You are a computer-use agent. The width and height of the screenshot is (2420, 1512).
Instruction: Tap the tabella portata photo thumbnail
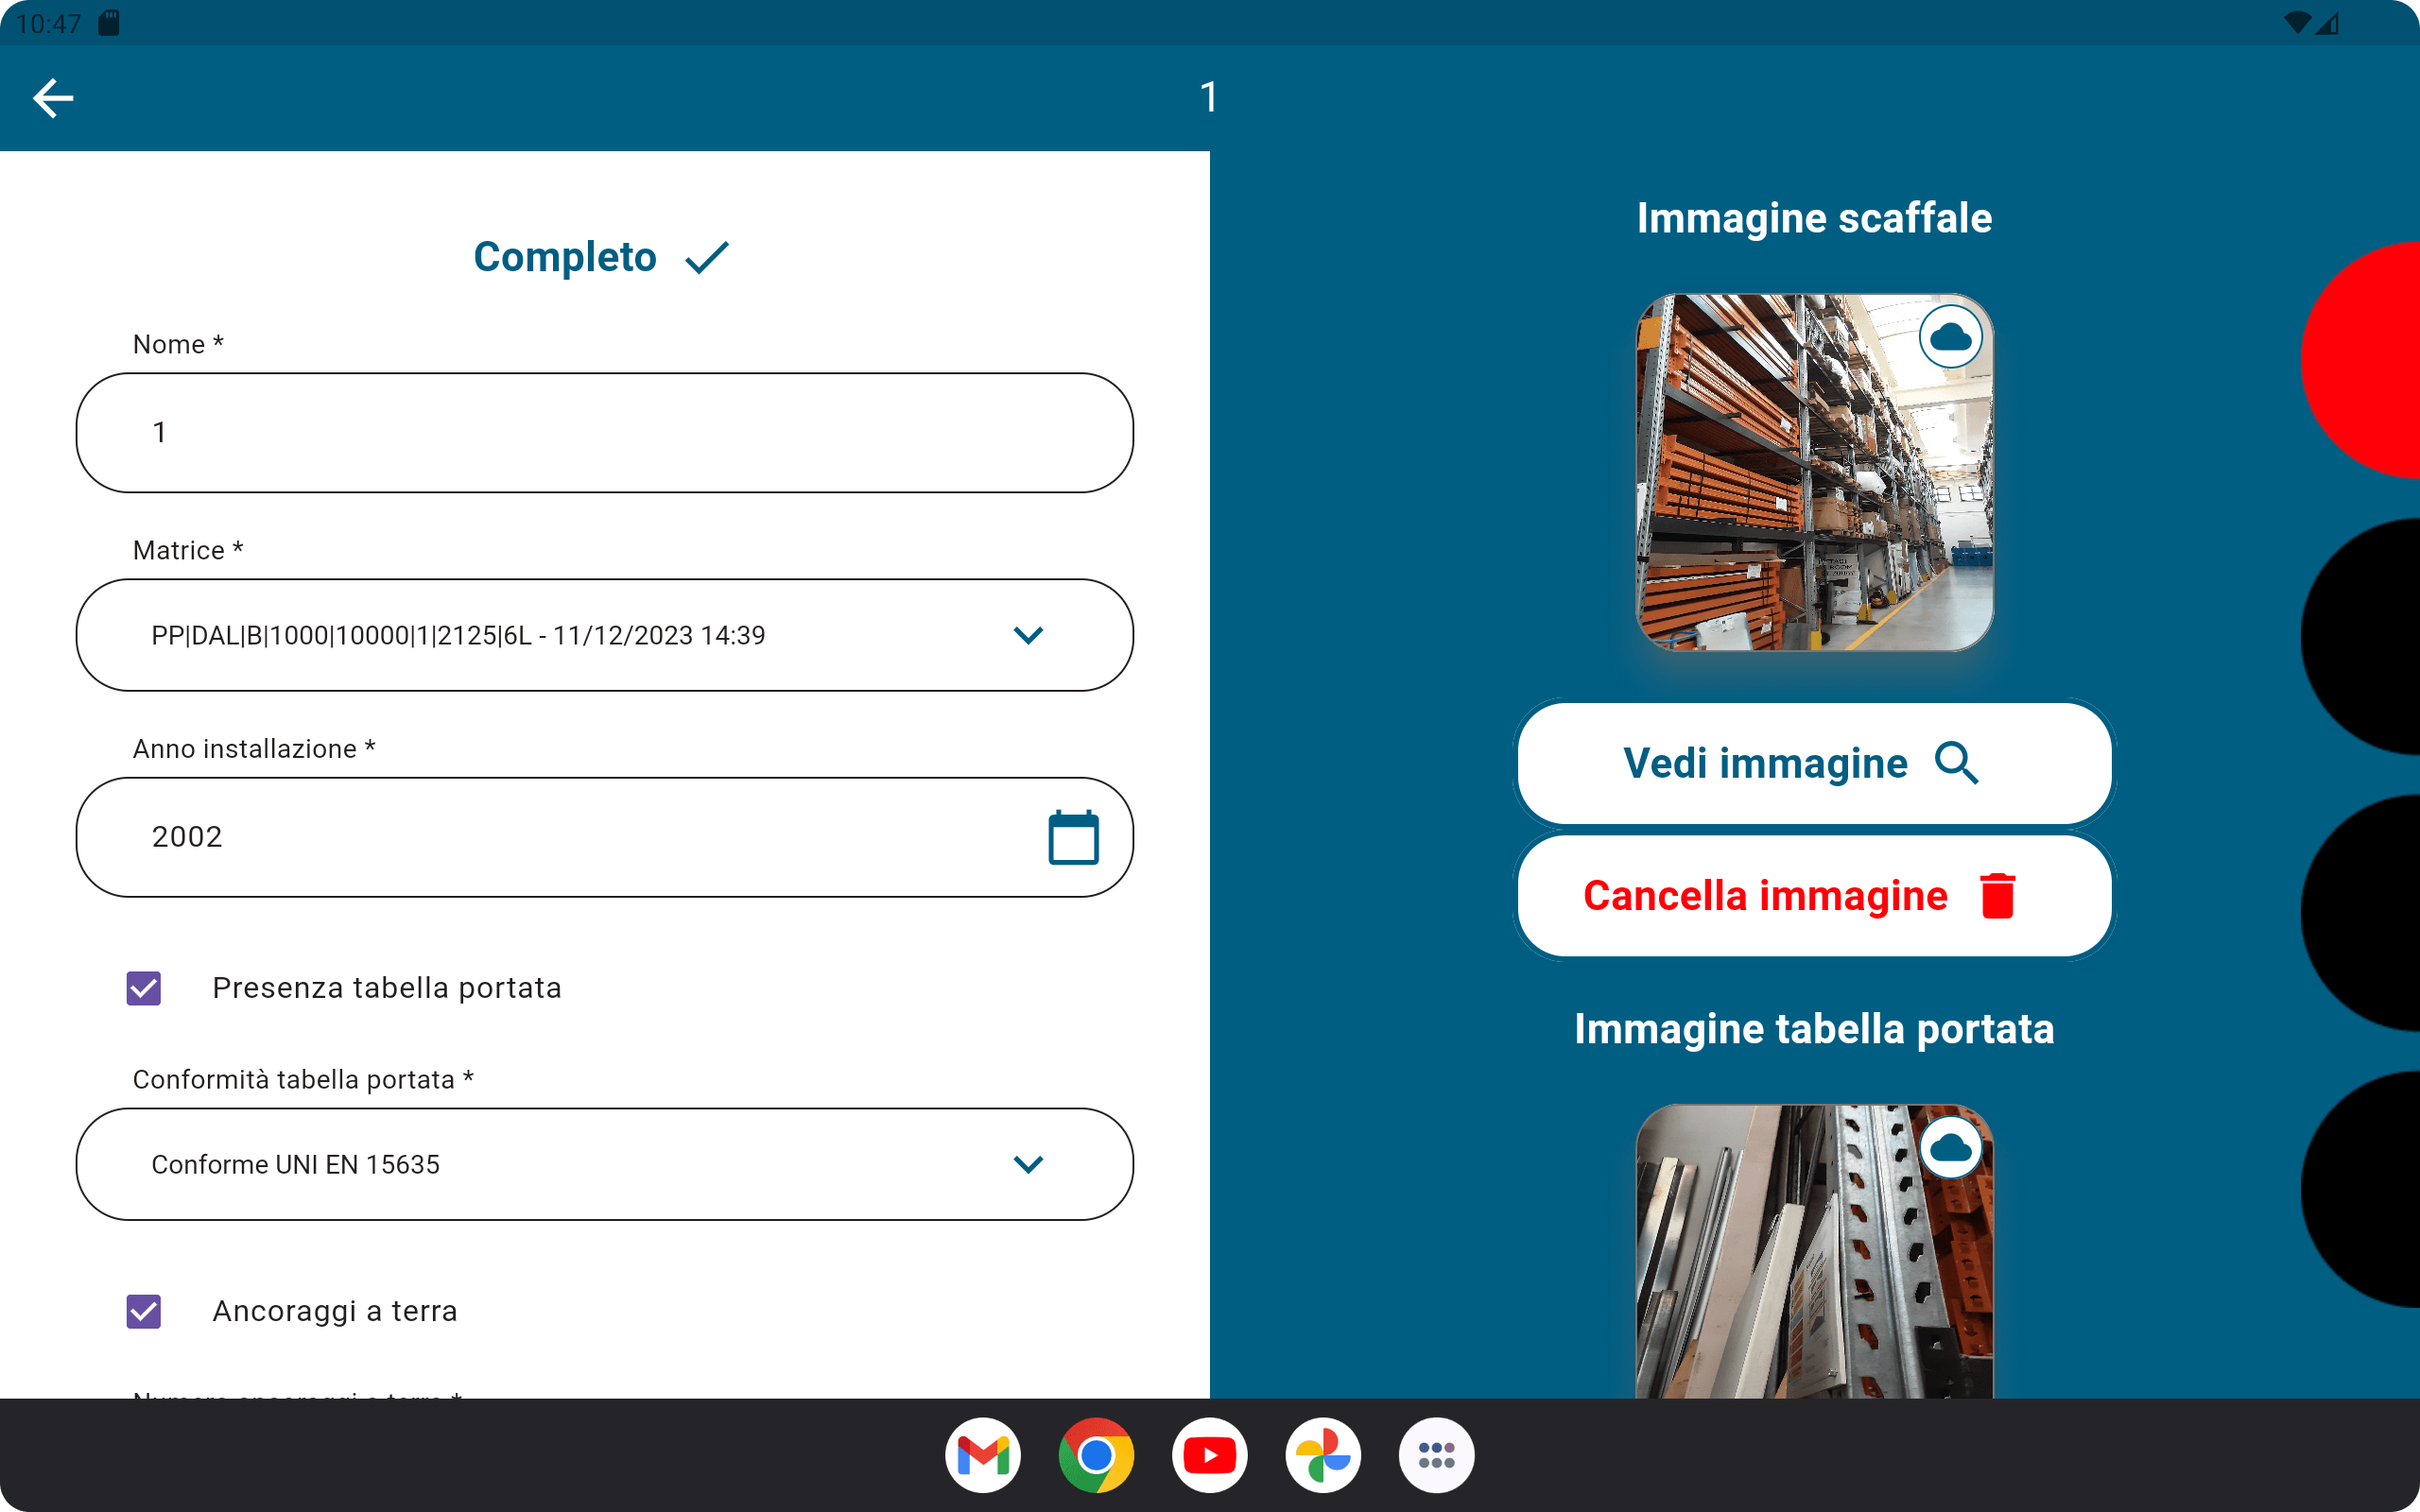pyautogui.click(x=1814, y=1251)
